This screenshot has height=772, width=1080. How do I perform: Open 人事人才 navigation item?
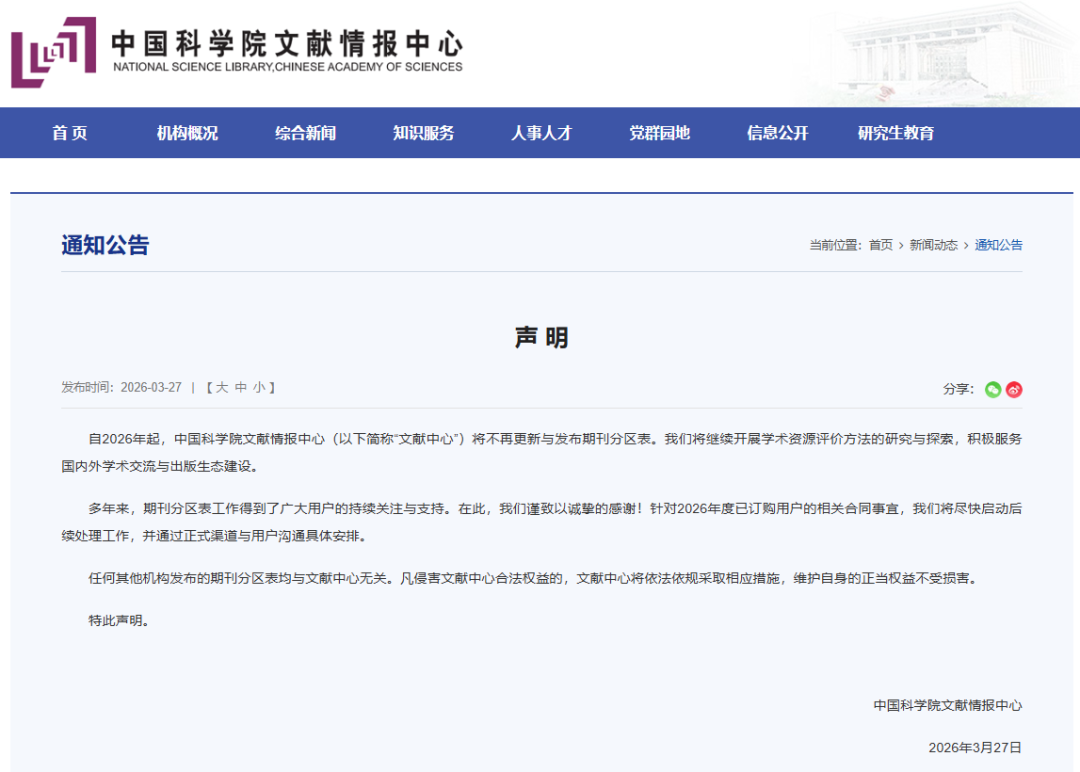(542, 133)
